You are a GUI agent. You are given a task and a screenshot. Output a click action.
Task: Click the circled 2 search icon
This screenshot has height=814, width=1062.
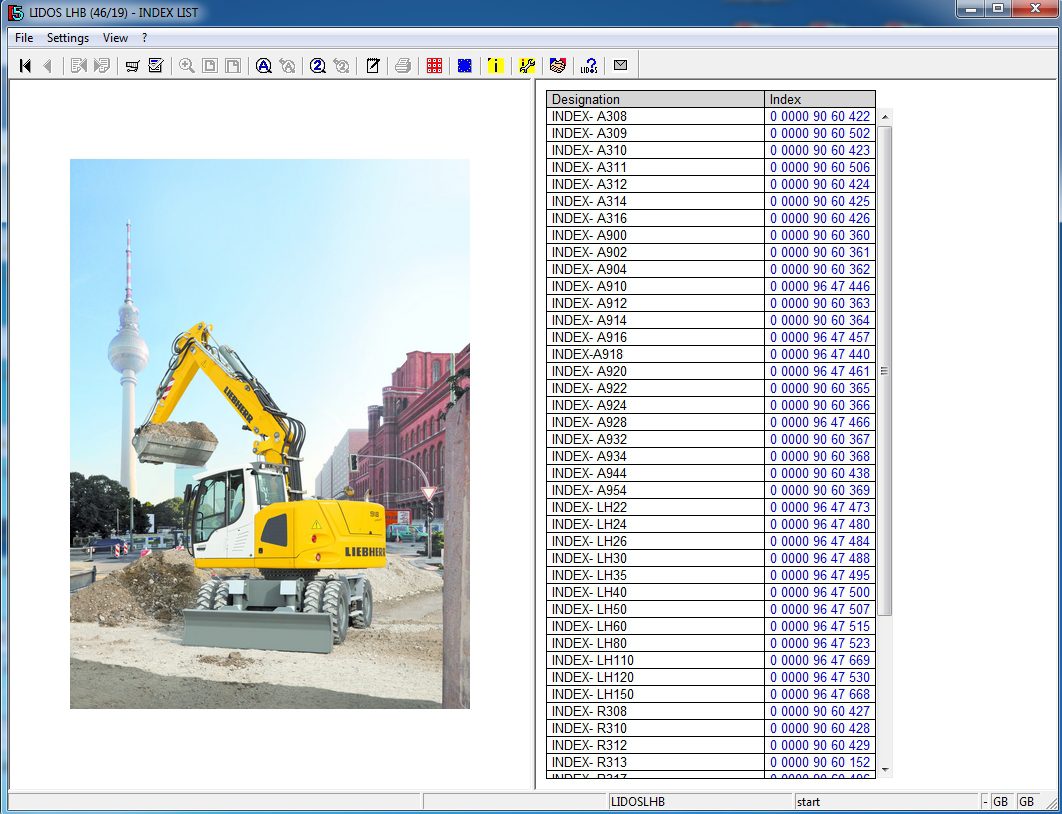click(318, 66)
